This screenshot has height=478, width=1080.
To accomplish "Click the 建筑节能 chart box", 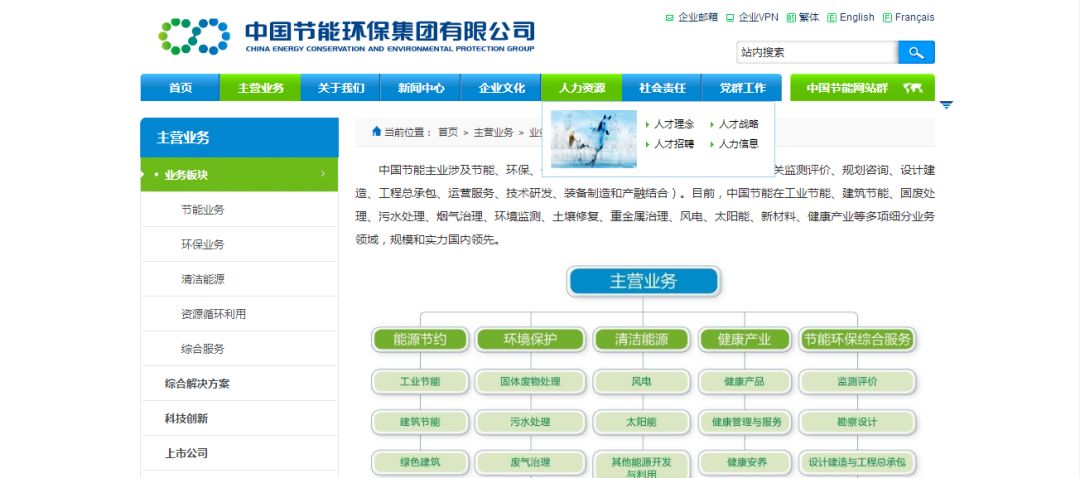I will coord(420,422).
